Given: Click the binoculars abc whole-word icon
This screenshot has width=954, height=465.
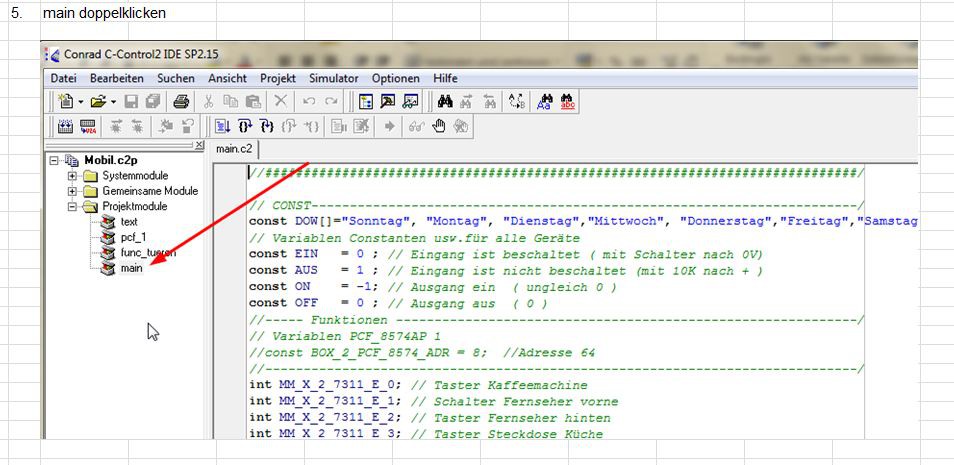Looking at the screenshot, I should point(568,102).
